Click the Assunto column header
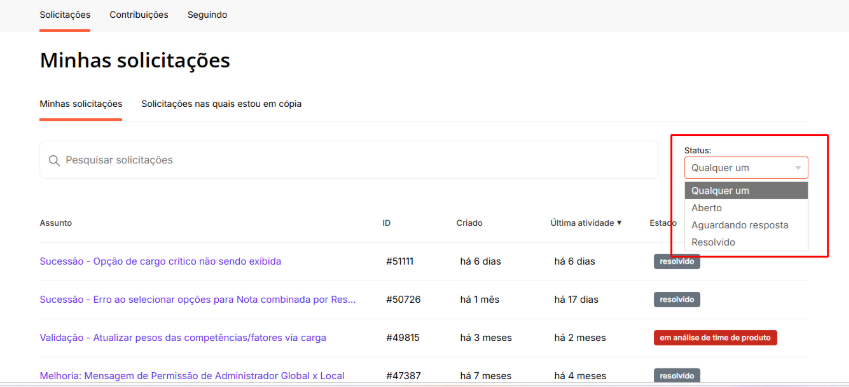 click(x=56, y=223)
